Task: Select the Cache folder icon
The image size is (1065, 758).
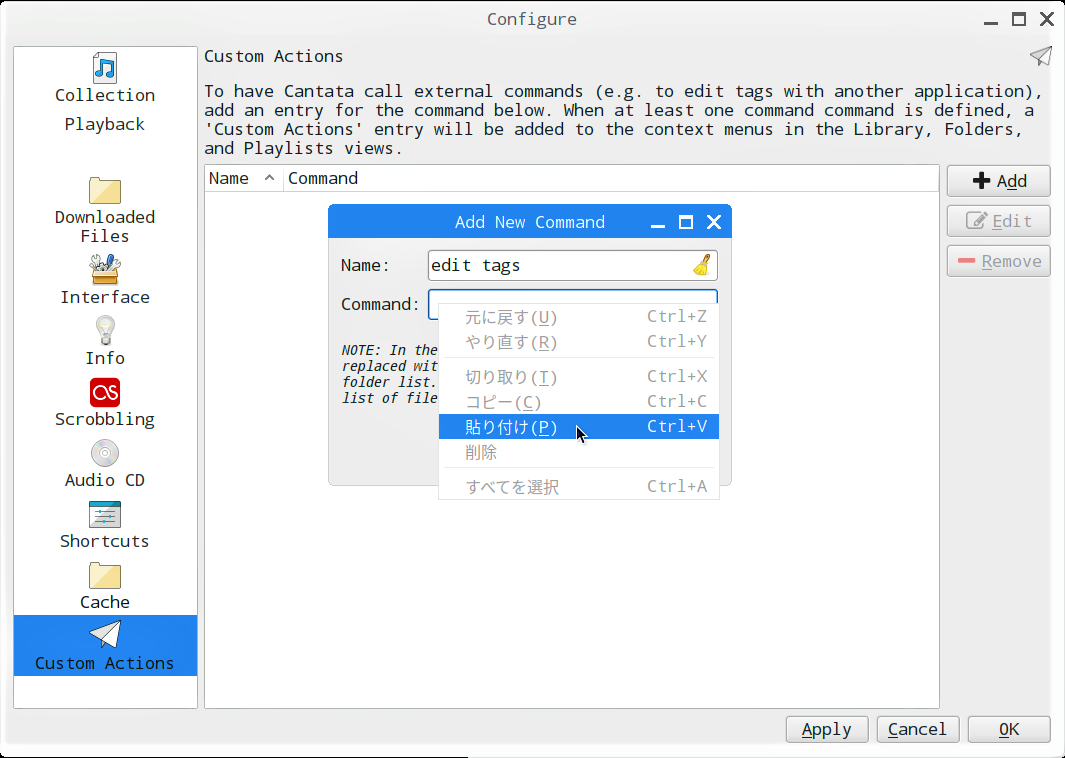Action: (x=105, y=575)
